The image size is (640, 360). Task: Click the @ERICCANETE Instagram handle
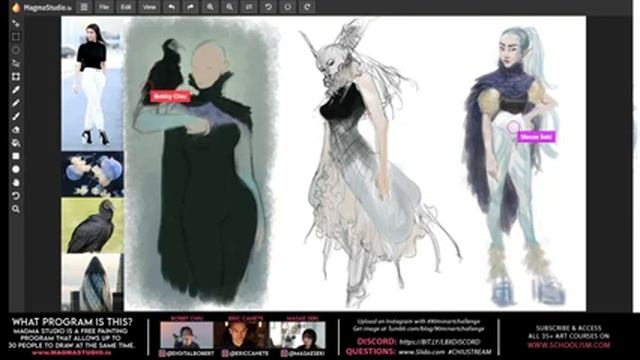pyautogui.click(x=246, y=353)
